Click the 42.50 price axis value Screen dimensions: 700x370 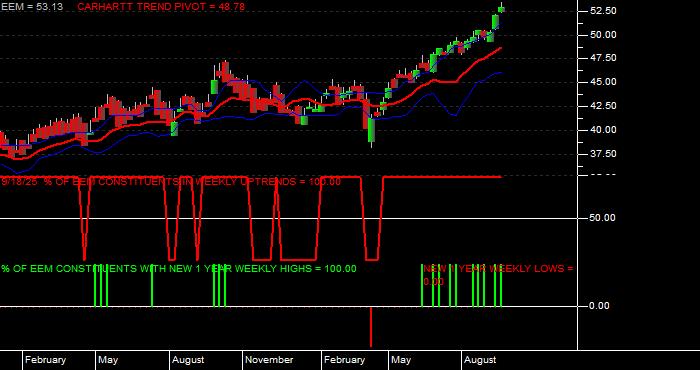(x=603, y=106)
